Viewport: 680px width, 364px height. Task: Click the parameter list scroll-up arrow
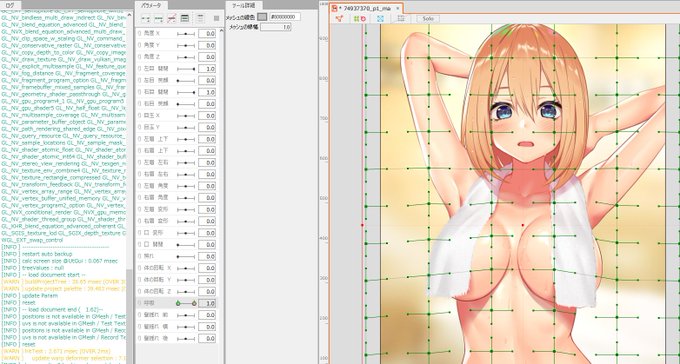221,32
